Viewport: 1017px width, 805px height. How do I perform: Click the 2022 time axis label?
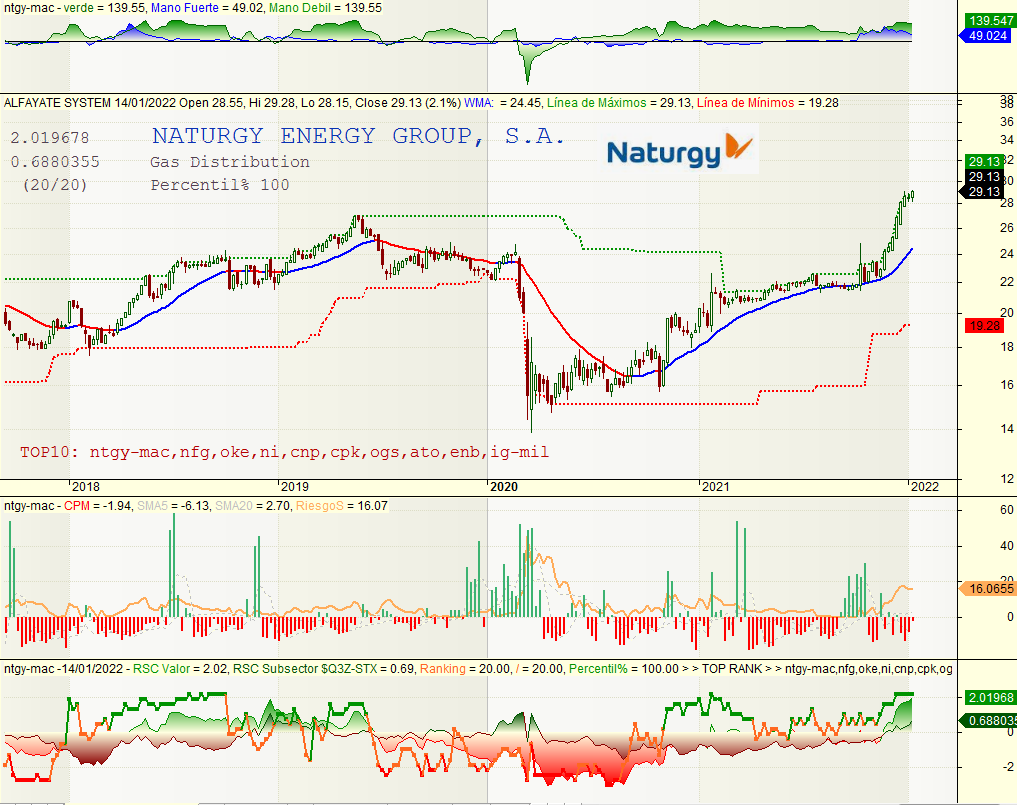(x=925, y=487)
